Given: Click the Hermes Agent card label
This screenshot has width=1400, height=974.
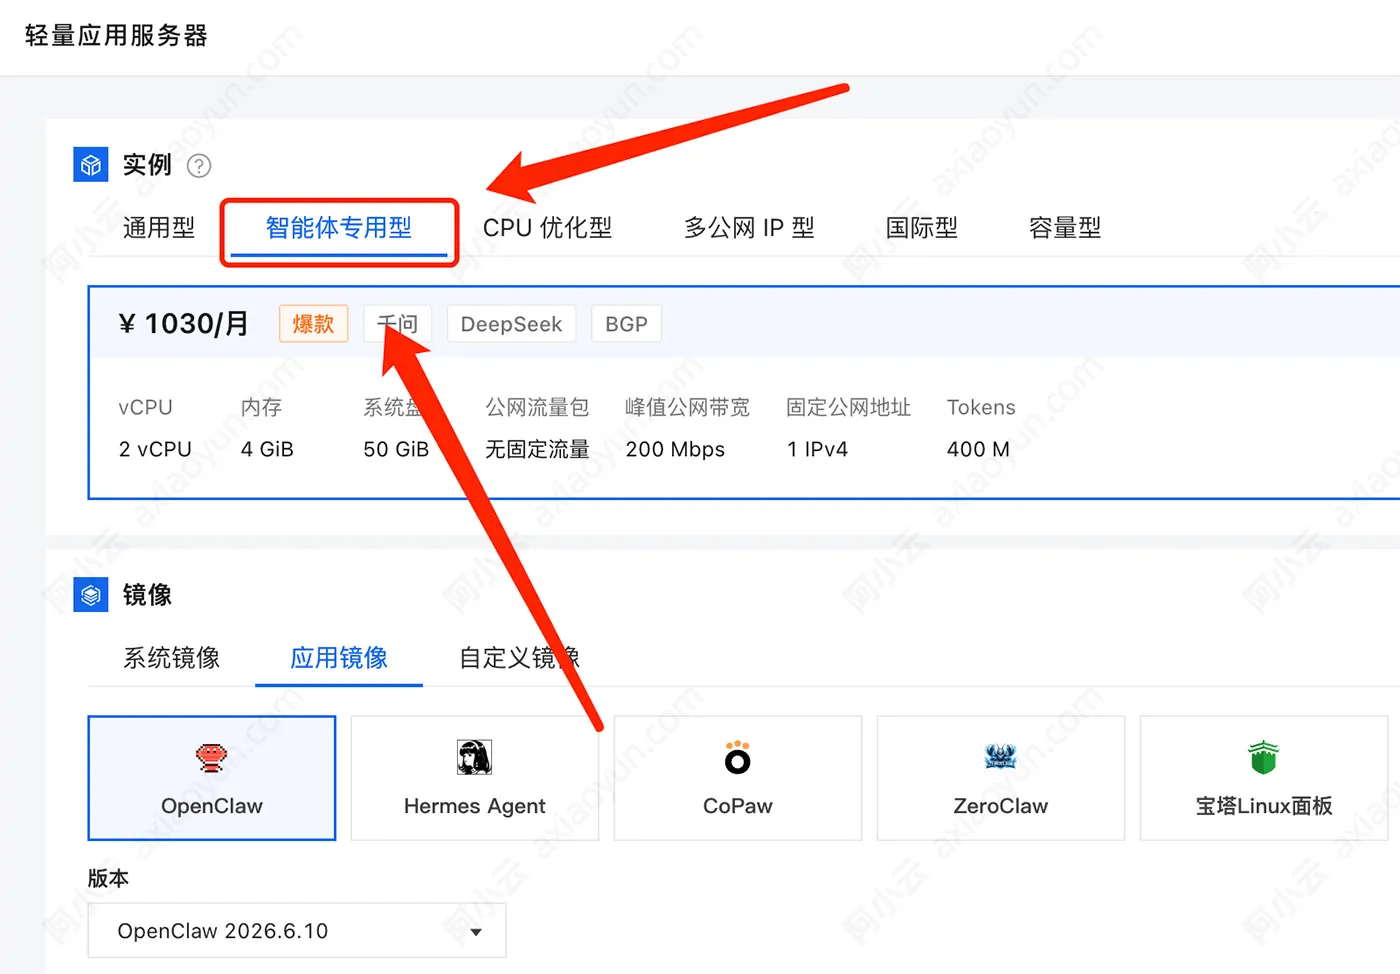Looking at the screenshot, I should 474,806.
